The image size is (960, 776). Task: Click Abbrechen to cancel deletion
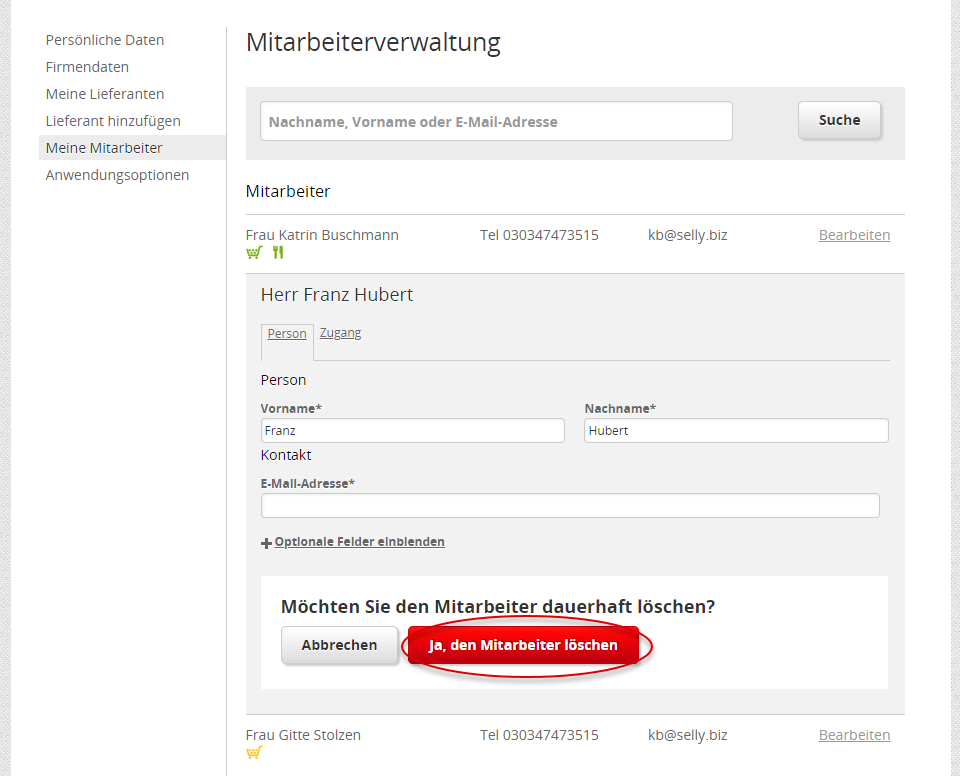(339, 645)
